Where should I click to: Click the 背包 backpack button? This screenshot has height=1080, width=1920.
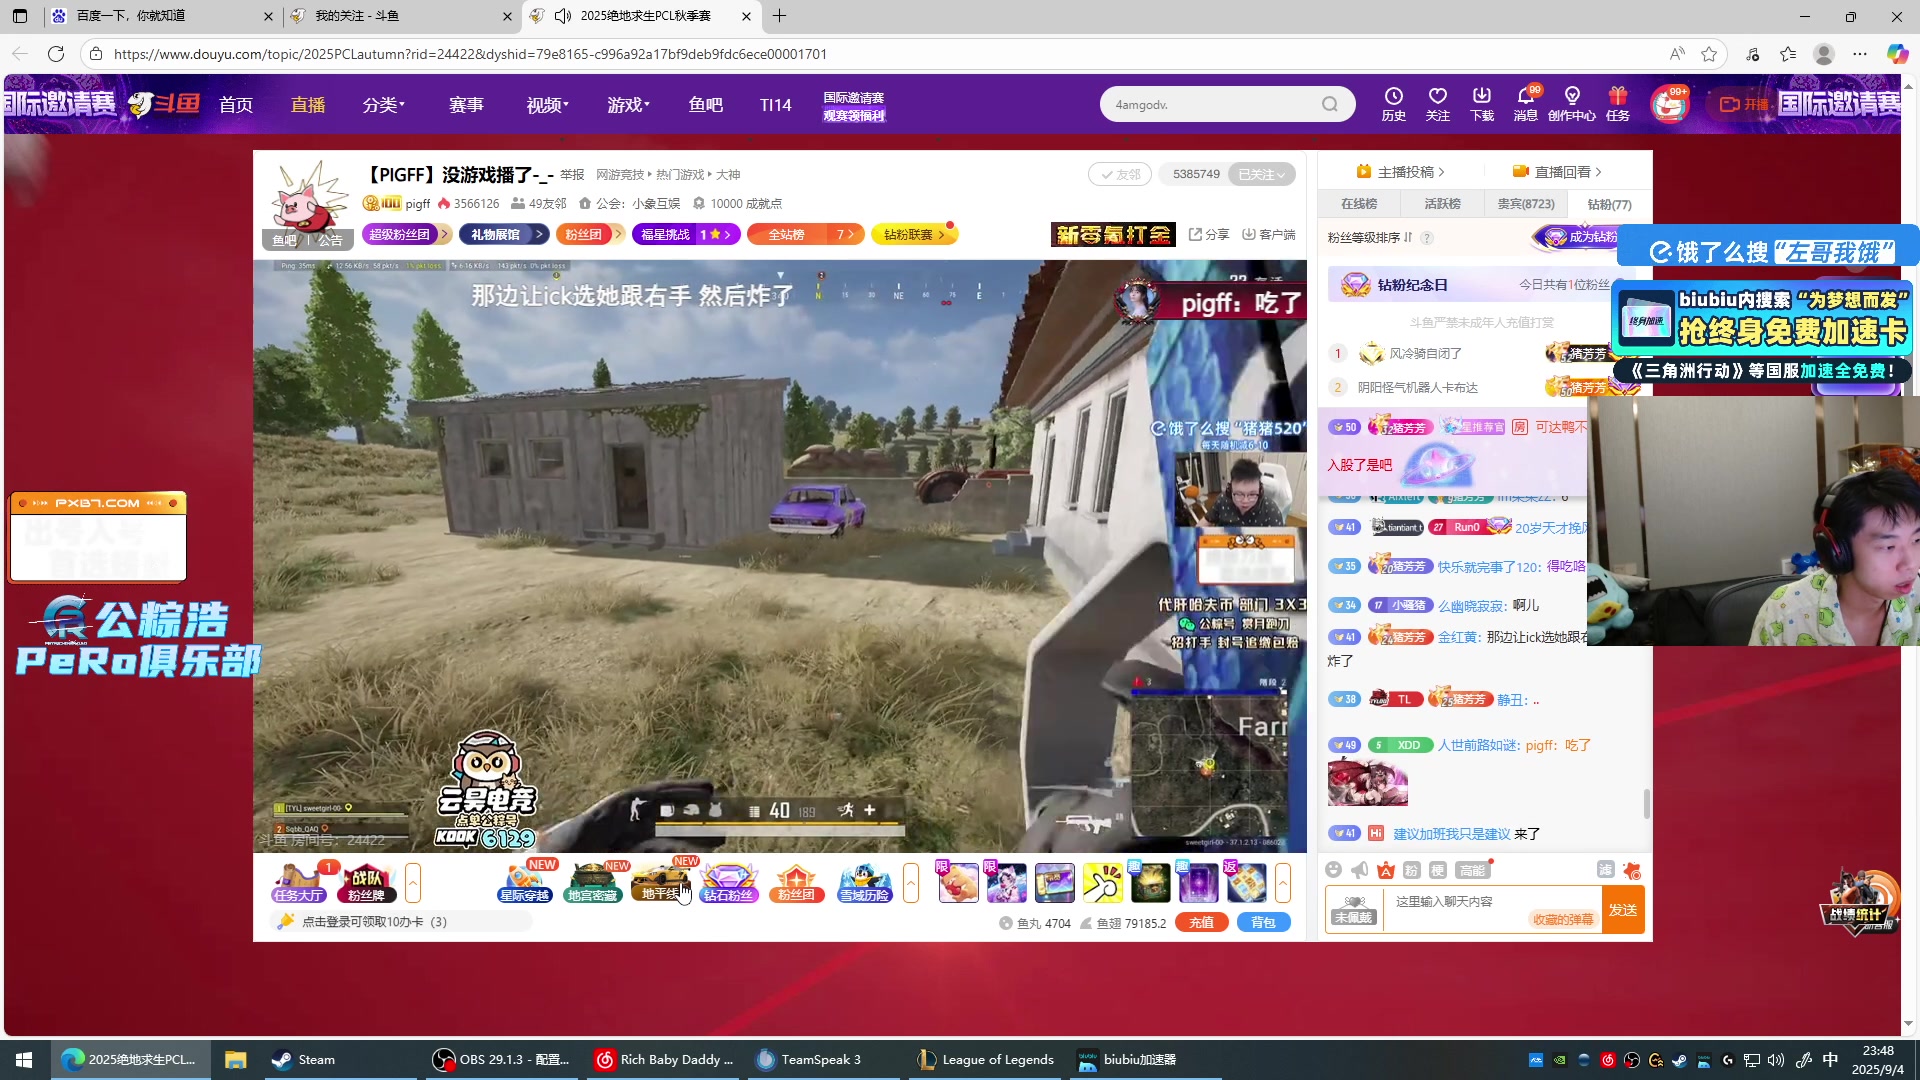[x=1263, y=922]
